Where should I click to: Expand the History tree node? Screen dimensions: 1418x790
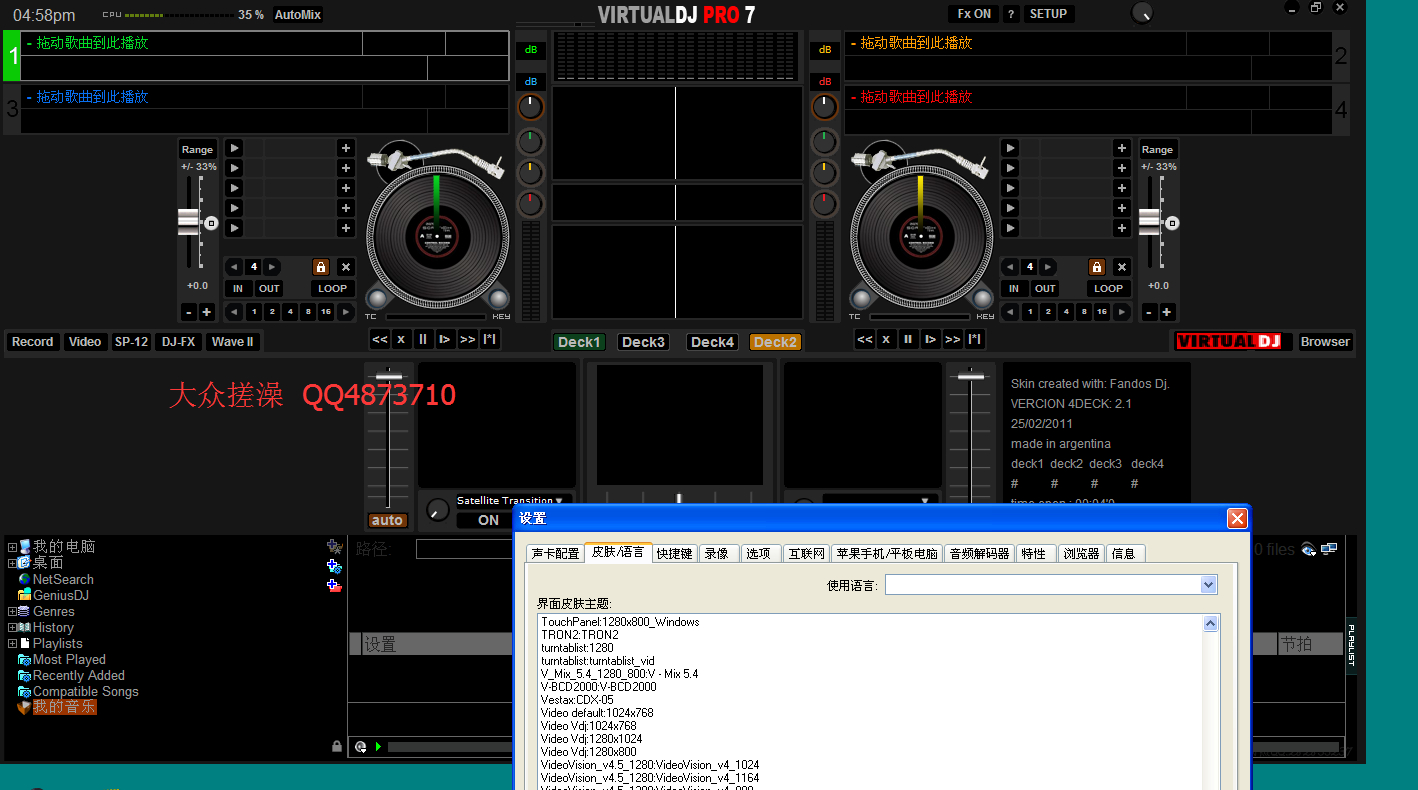(12, 627)
